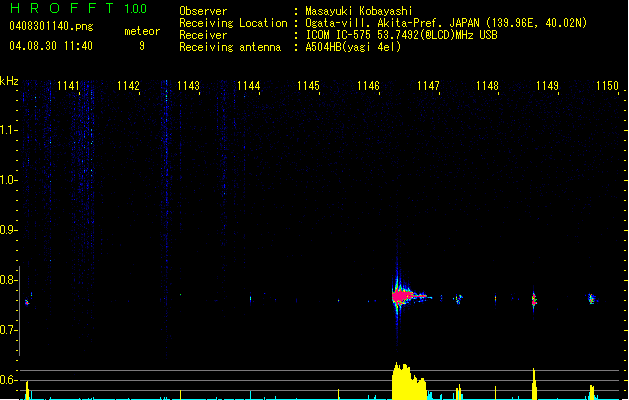Click the Ogata-vill. Akita-Pref. JAPAN location text
The height and width of the screenshot is (400, 629).
pyautogui.click(x=446, y=23)
